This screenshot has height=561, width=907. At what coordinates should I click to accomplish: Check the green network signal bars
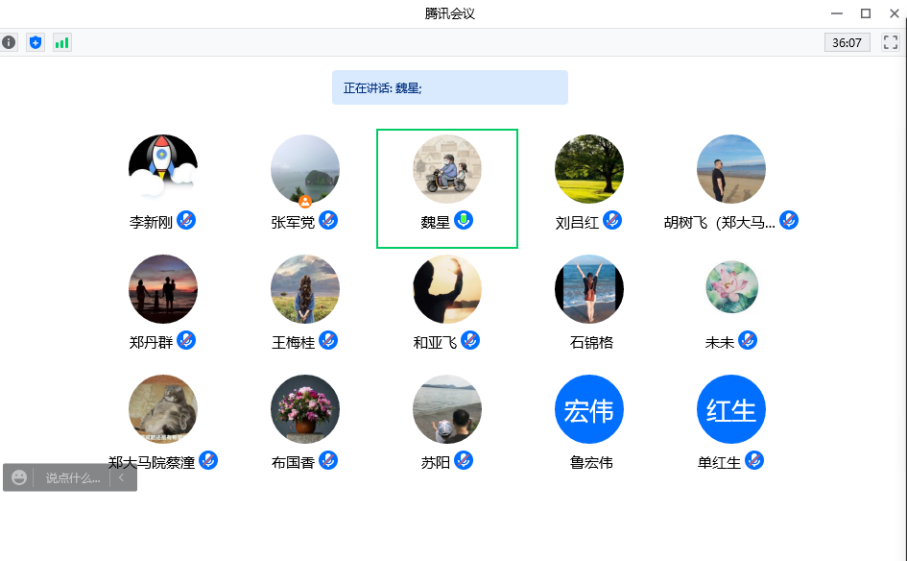click(62, 42)
